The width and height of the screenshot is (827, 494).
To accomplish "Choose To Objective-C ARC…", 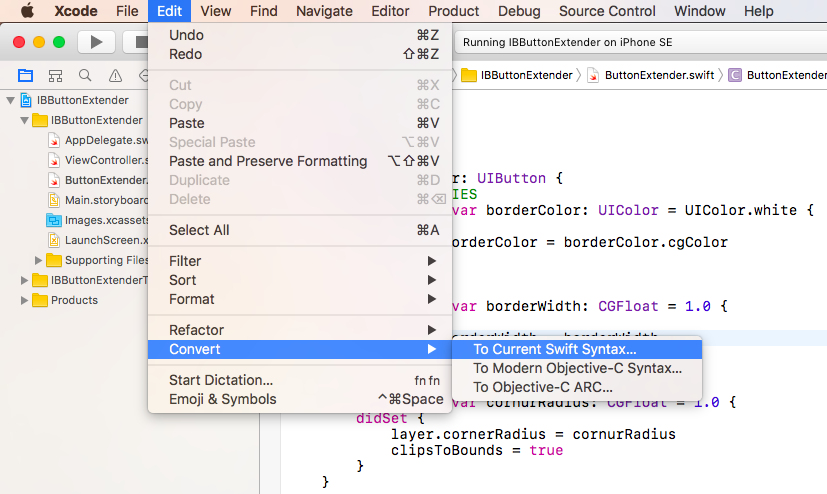I will 577,387.
